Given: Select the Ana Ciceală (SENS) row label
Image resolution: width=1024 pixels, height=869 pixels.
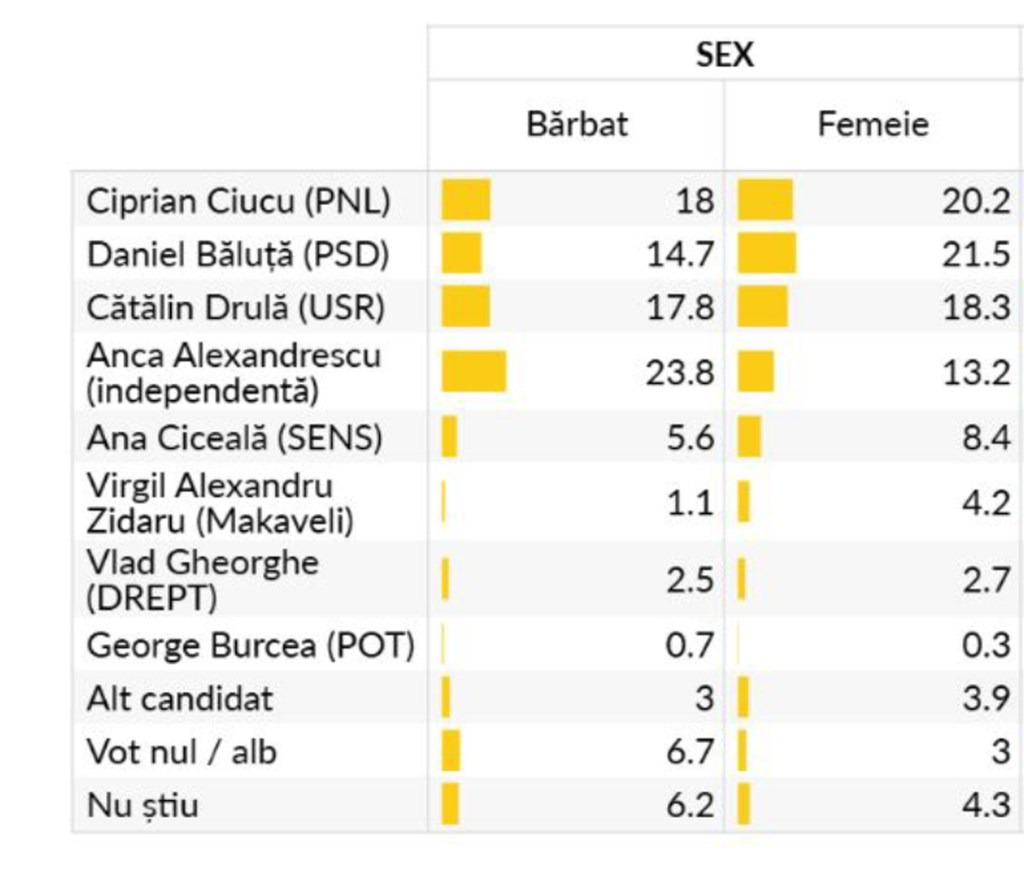Looking at the screenshot, I should click(x=234, y=438).
